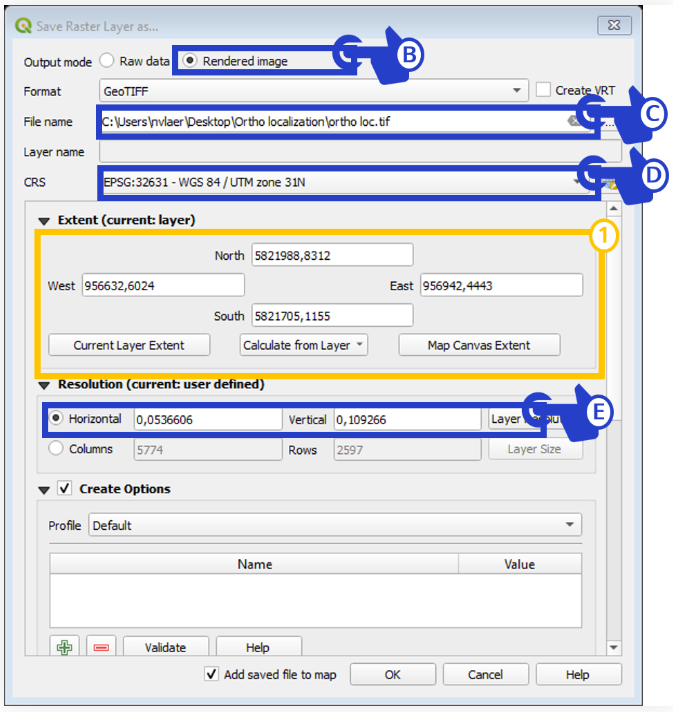Open the Format dropdown showing GeoTIFF
Image resolution: width=673 pixels, height=712 pixels.
tap(313, 91)
